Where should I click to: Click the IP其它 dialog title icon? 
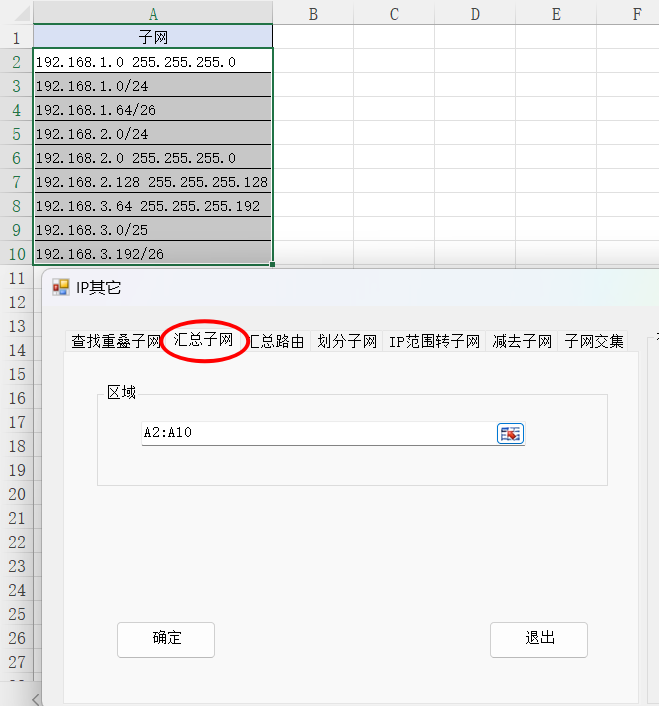(61, 287)
